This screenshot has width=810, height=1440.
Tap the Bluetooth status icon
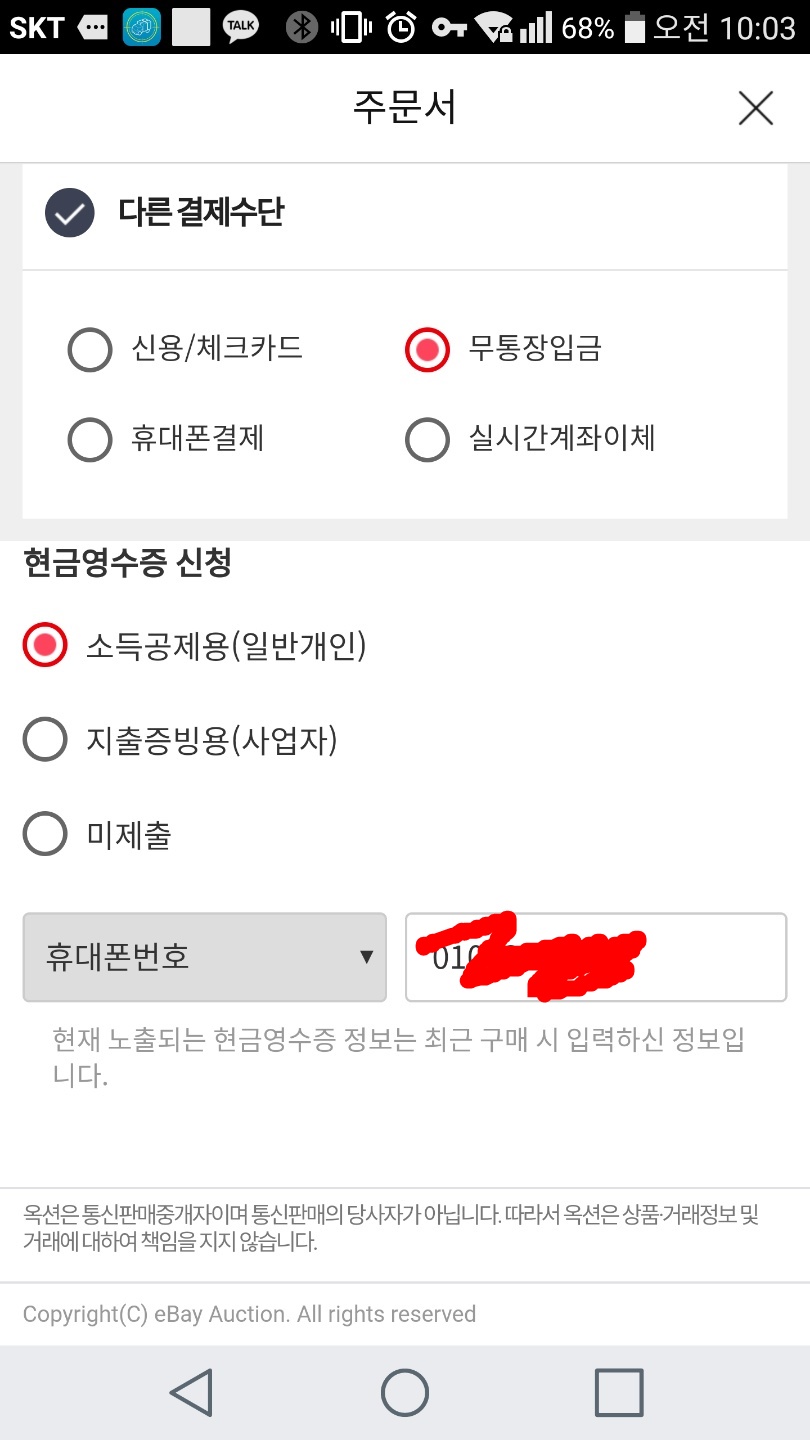click(301, 27)
